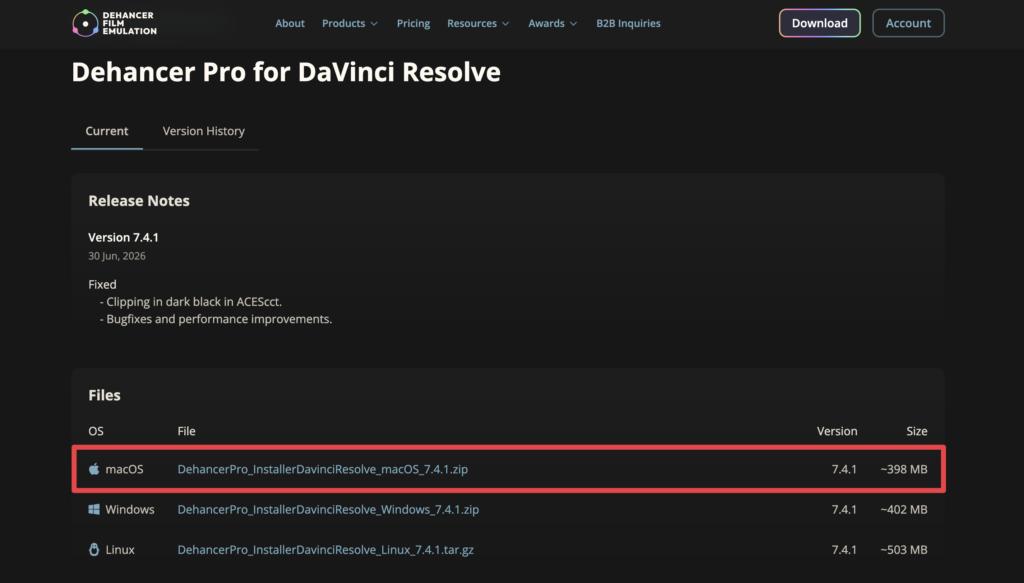
Task: Click the File column header
Action: pos(186,431)
